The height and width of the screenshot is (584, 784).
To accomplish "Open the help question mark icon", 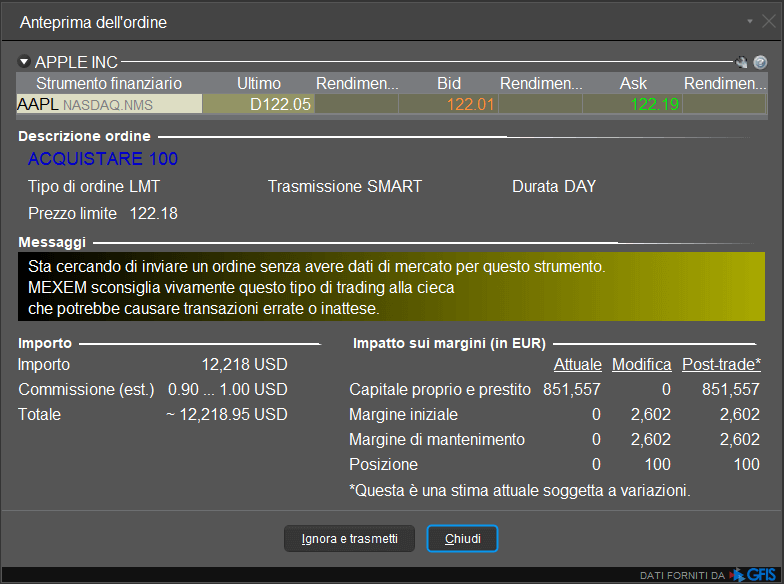I will coord(760,62).
